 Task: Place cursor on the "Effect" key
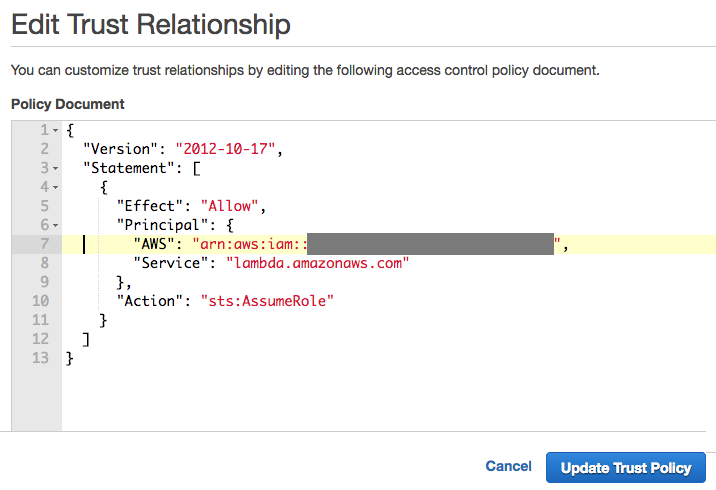(150, 206)
